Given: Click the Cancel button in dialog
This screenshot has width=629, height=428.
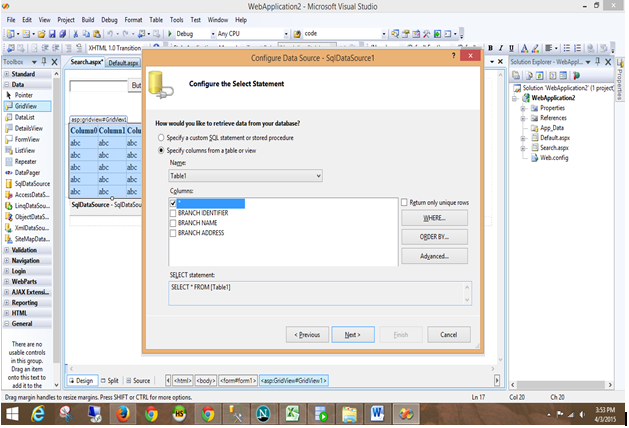Looking at the screenshot, I should [449, 335].
